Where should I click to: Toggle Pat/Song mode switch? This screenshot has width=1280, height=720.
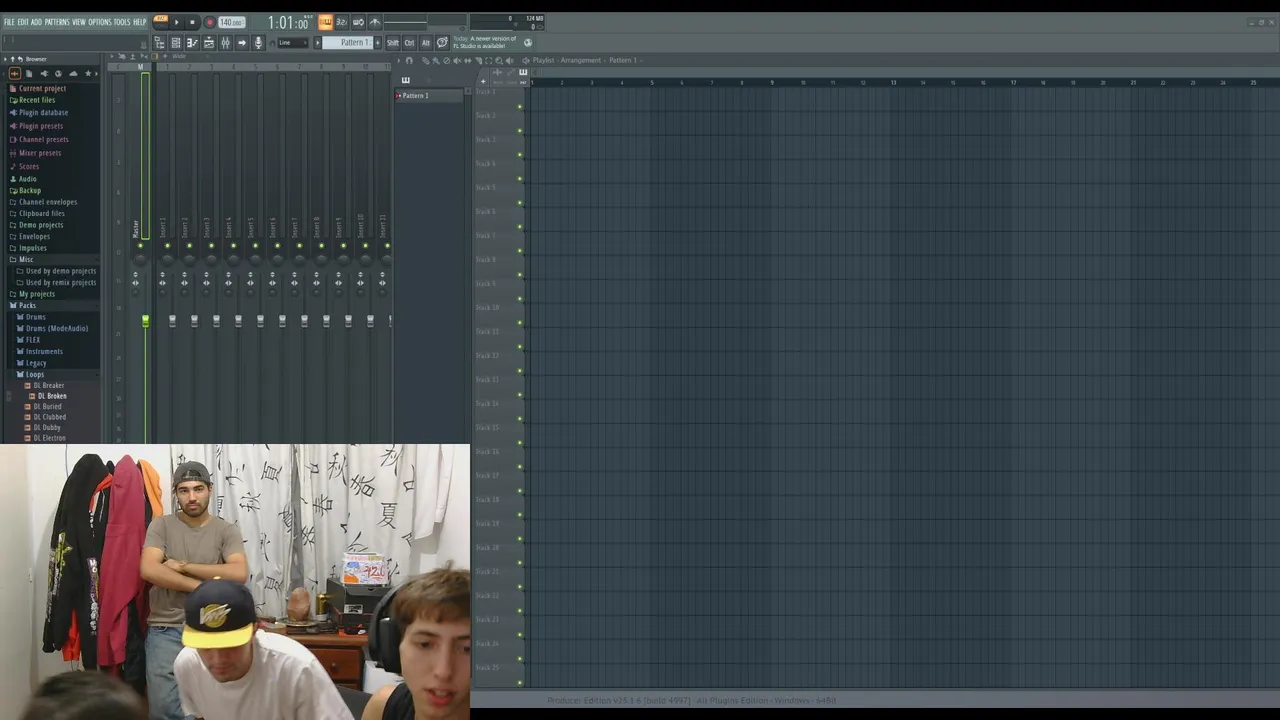pyautogui.click(x=160, y=21)
